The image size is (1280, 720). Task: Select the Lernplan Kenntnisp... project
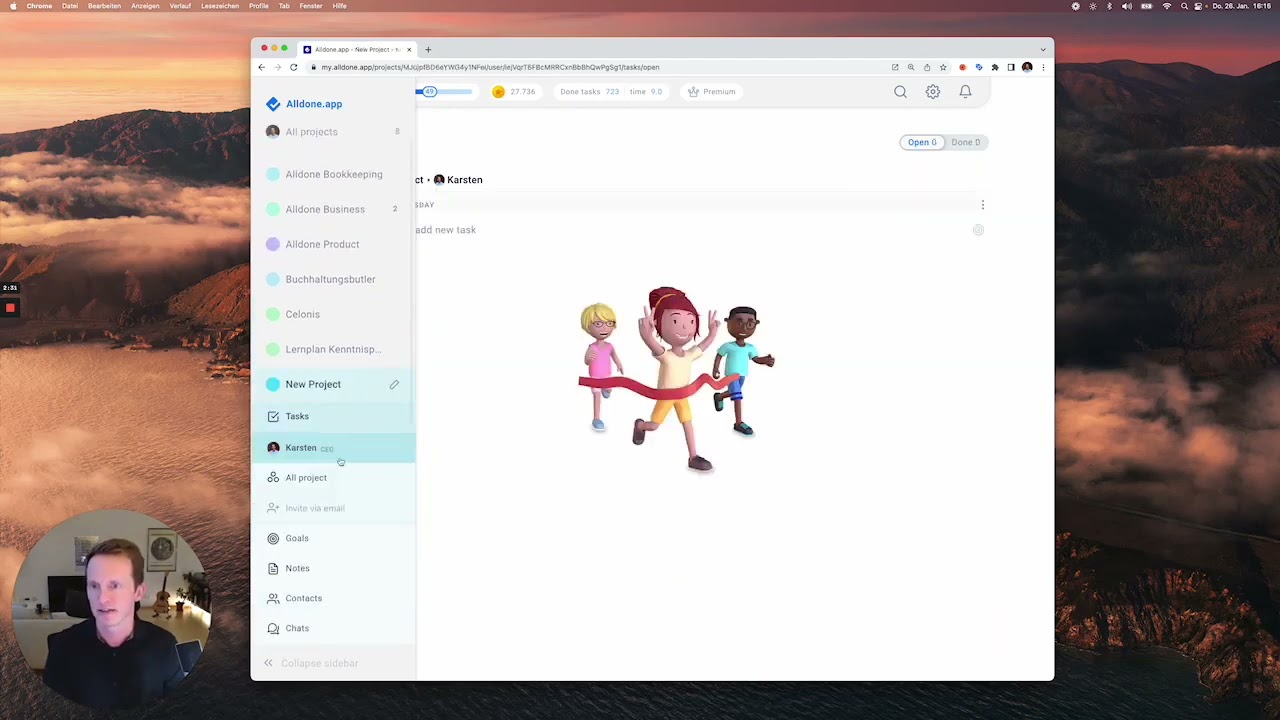[333, 349]
